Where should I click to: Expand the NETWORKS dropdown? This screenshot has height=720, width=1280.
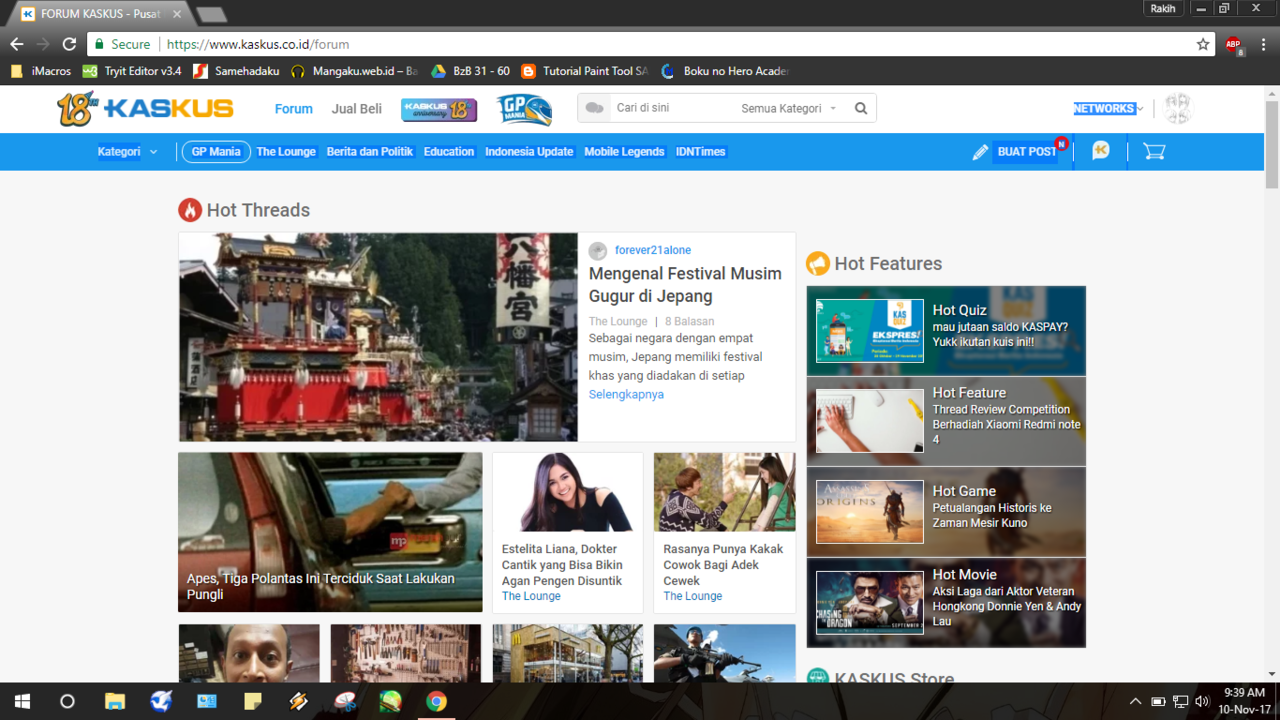pos(1109,108)
